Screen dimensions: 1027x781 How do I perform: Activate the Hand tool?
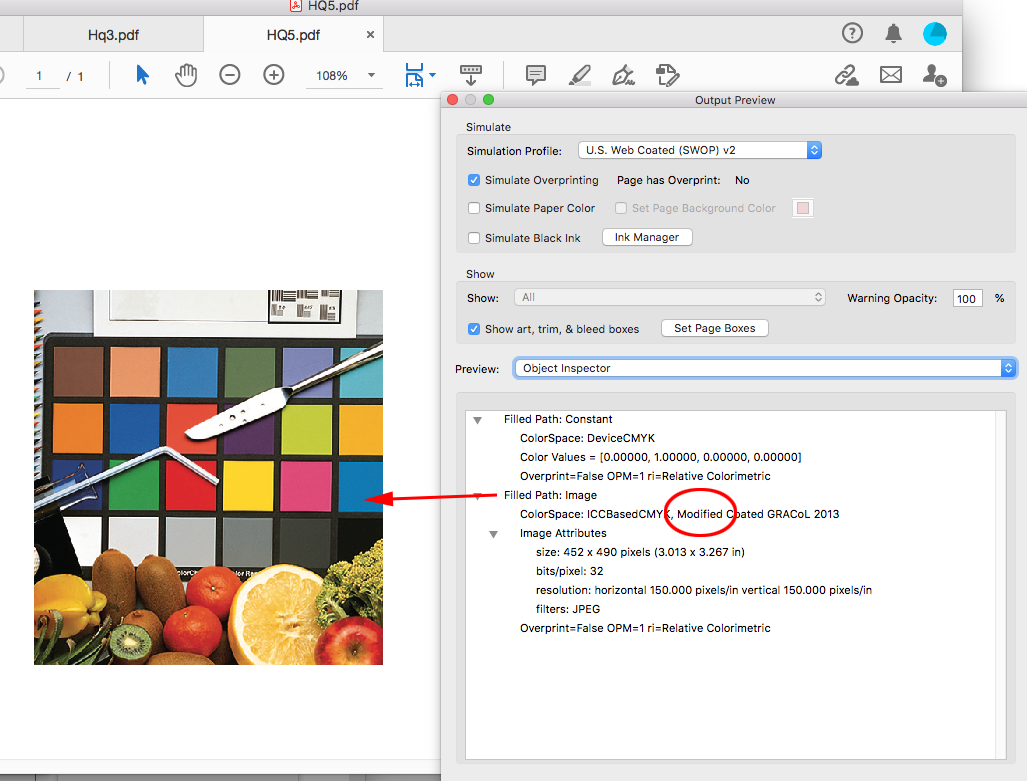[x=186, y=74]
